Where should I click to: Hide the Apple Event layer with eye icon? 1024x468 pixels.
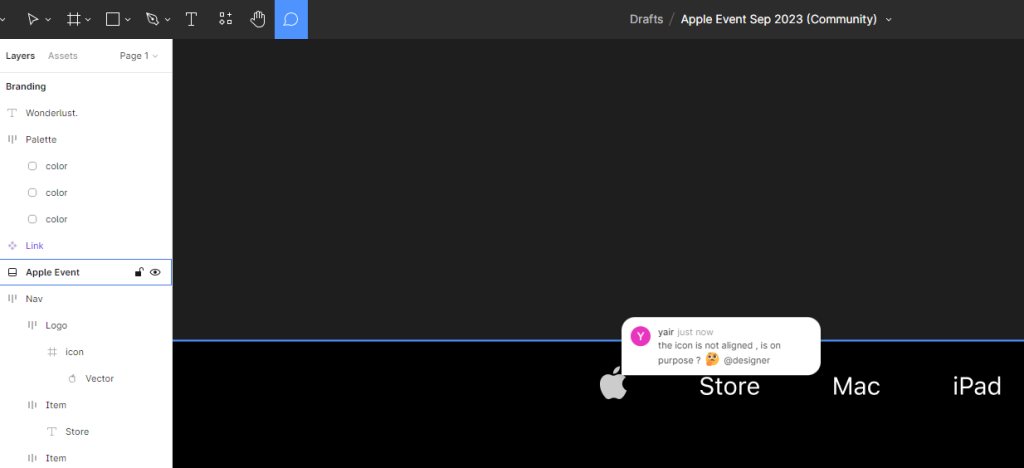click(155, 272)
